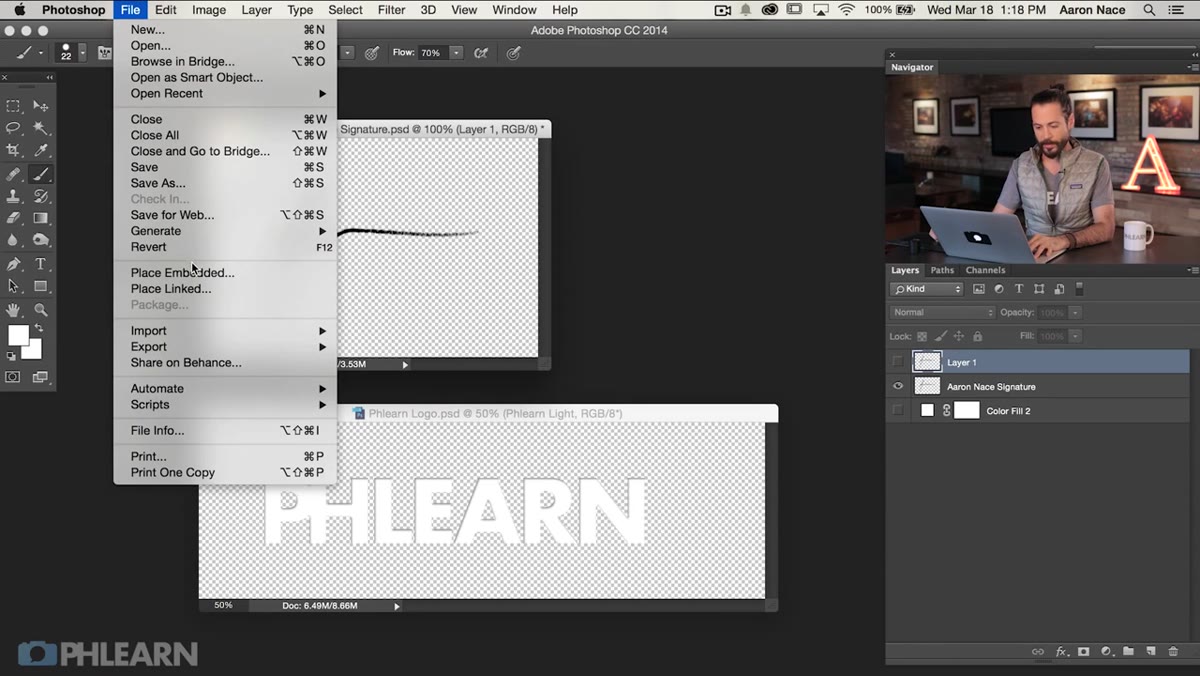
Task: Select the Zoom tool
Action: pyautogui.click(x=41, y=310)
